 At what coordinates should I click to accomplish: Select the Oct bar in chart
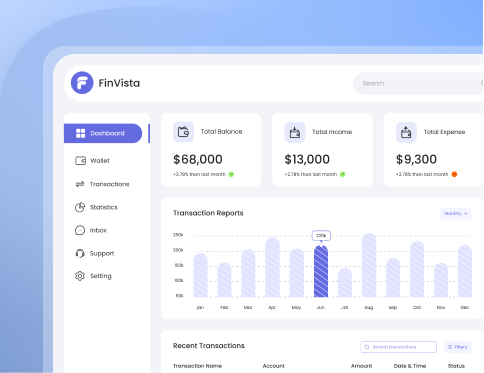click(417, 269)
